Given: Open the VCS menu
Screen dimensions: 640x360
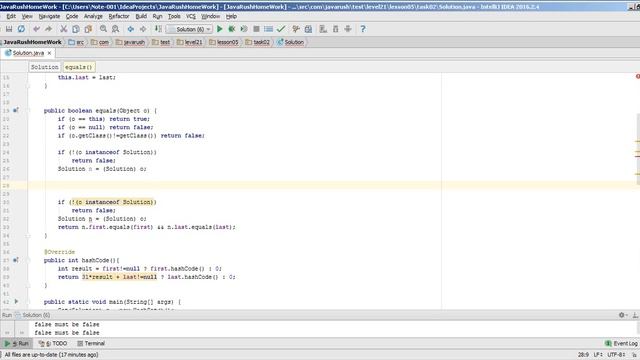Looking at the screenshot, I should pos(191,16).
